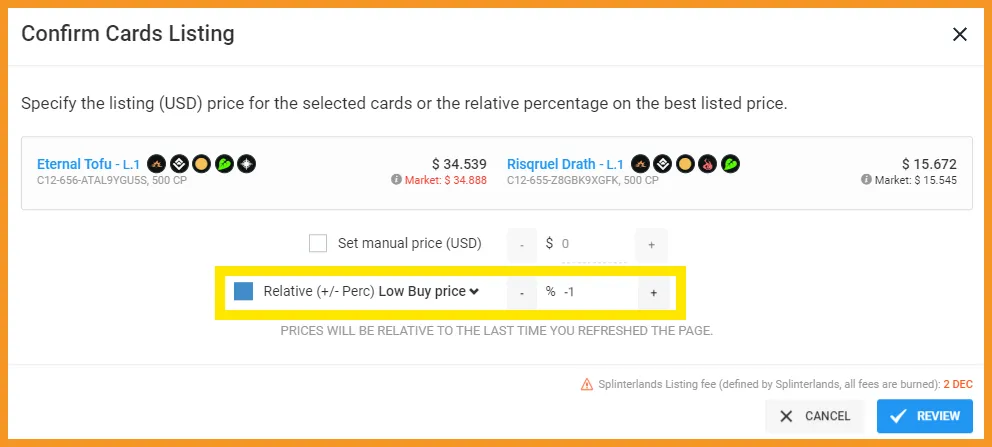The height and width of the screenshot is (447, 992).
Task: Increase the relative percentage with plus
Action: [x=654, y=293]
